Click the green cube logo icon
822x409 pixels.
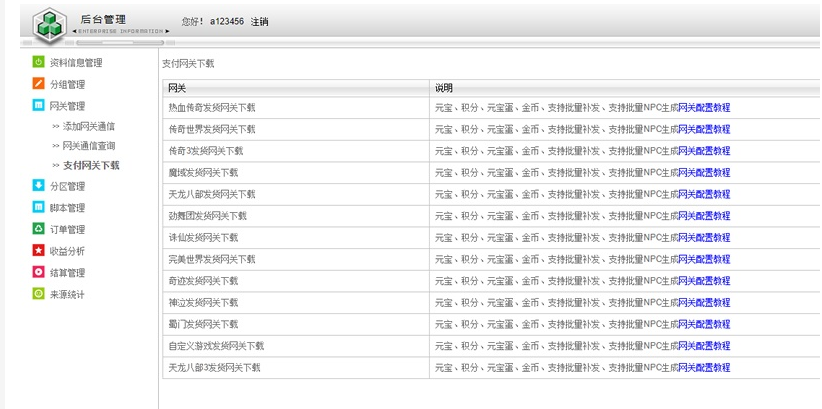(49, 25)
